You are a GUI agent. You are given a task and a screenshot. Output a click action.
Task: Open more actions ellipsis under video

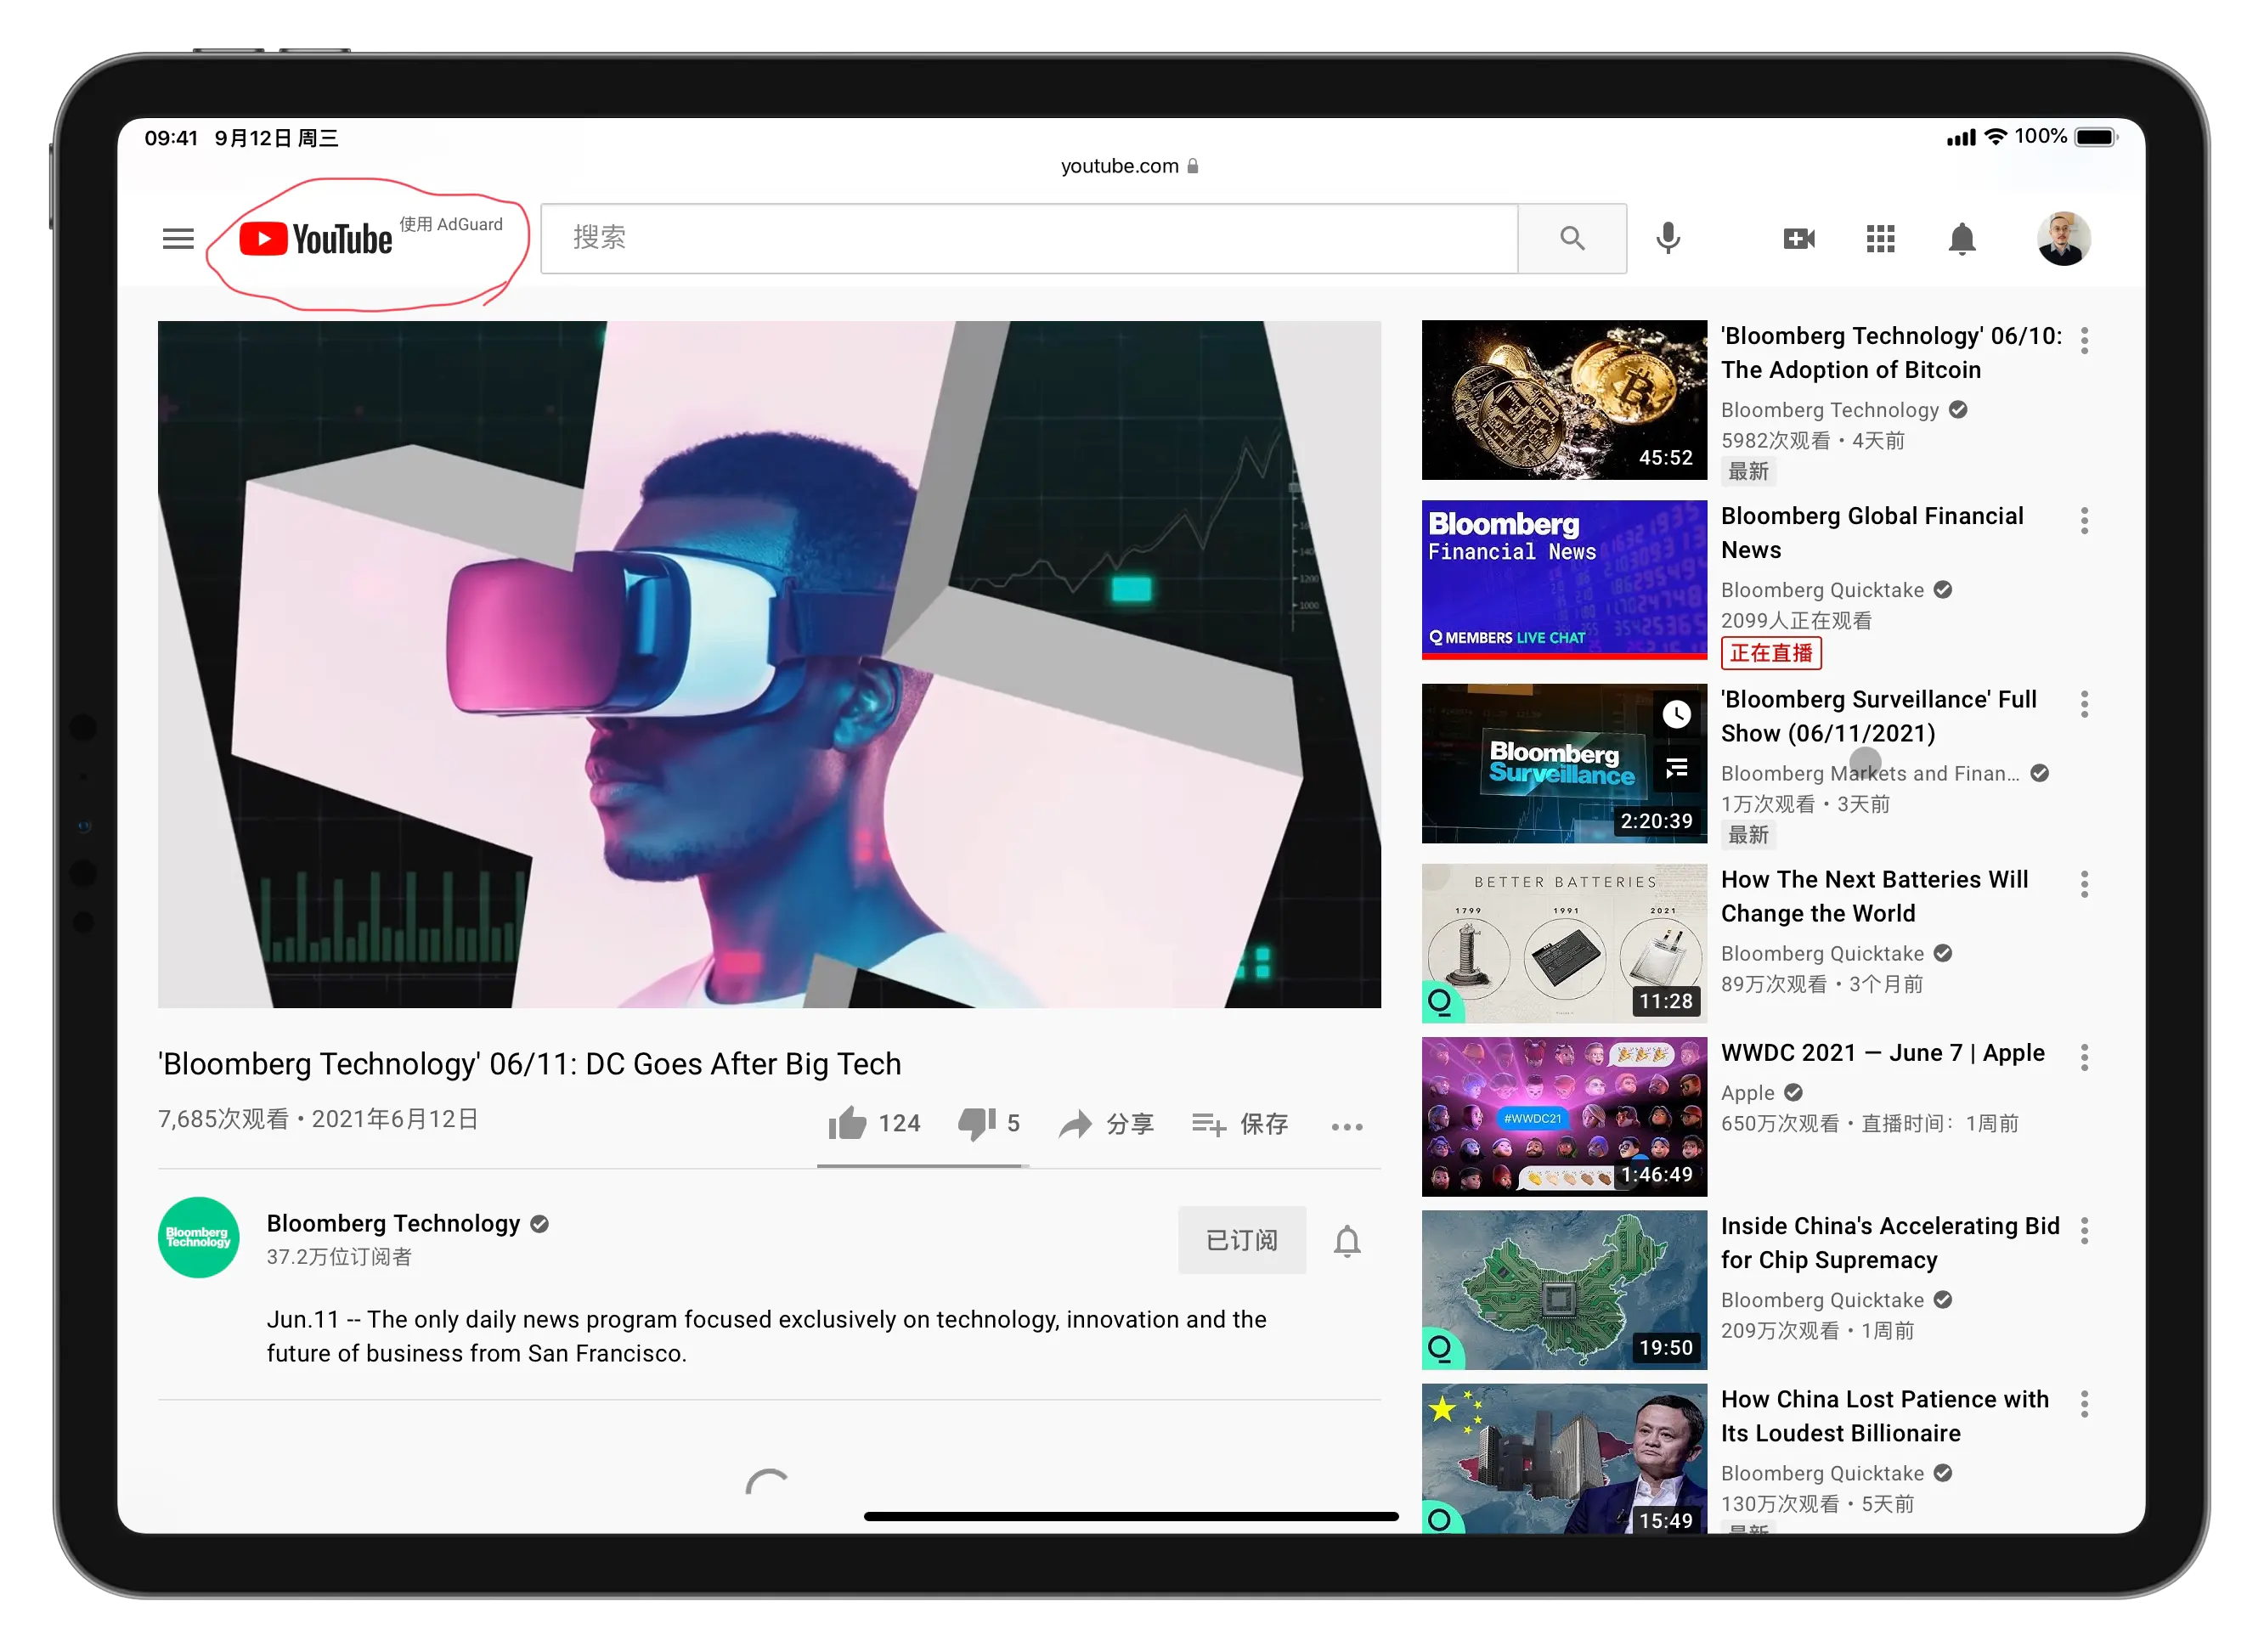pyautogui.click(x=1346, y=1127)
